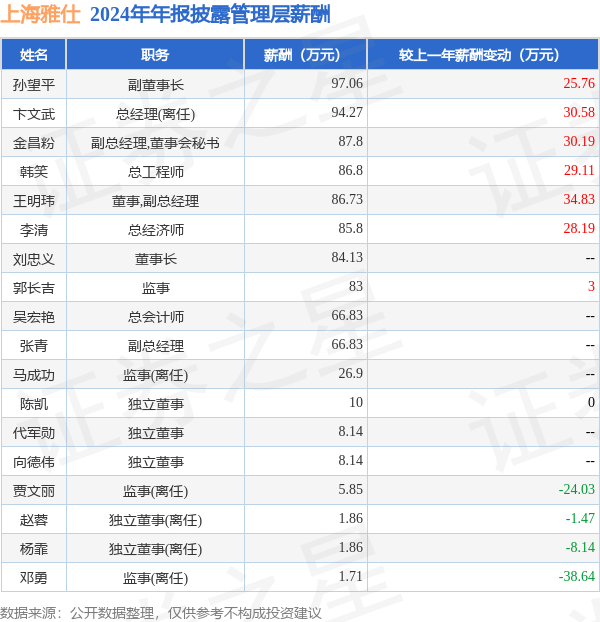
Task: Click the change value -8.14
Action: [580, 547]
